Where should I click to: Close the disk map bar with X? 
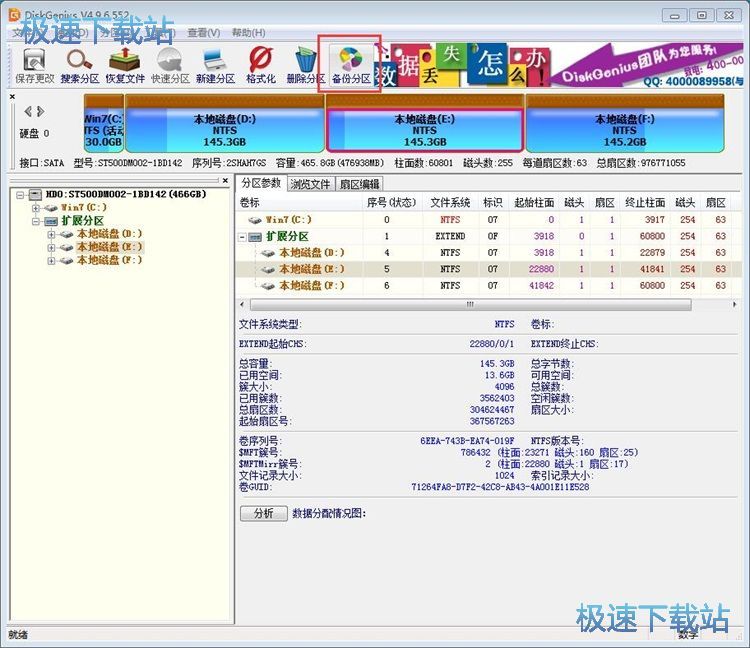point(12,97)
